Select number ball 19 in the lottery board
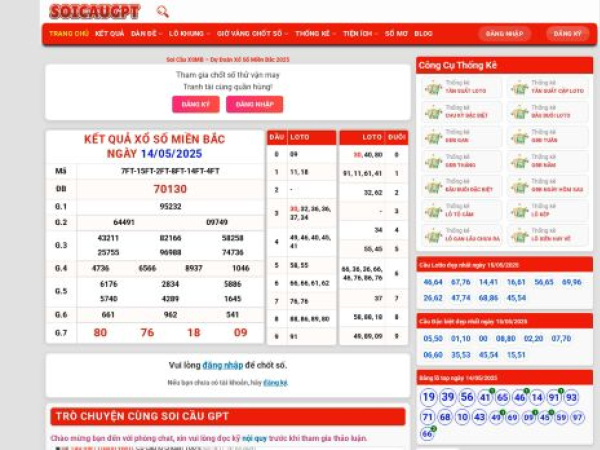Viewport: 600px width, 450px height. 428,397
